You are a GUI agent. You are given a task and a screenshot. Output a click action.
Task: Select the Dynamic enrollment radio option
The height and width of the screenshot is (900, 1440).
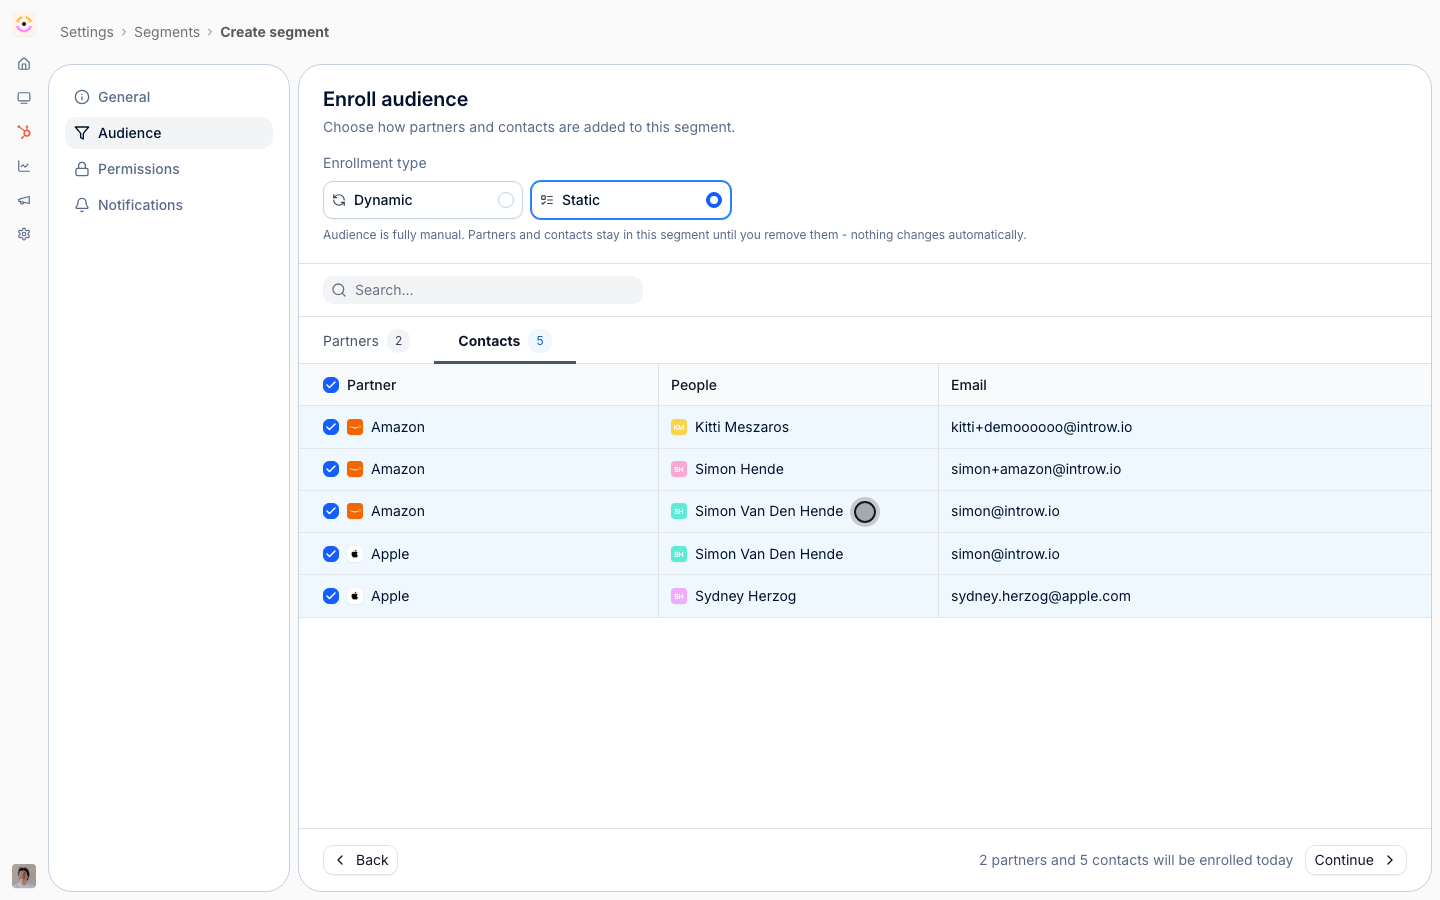(423, 200)
